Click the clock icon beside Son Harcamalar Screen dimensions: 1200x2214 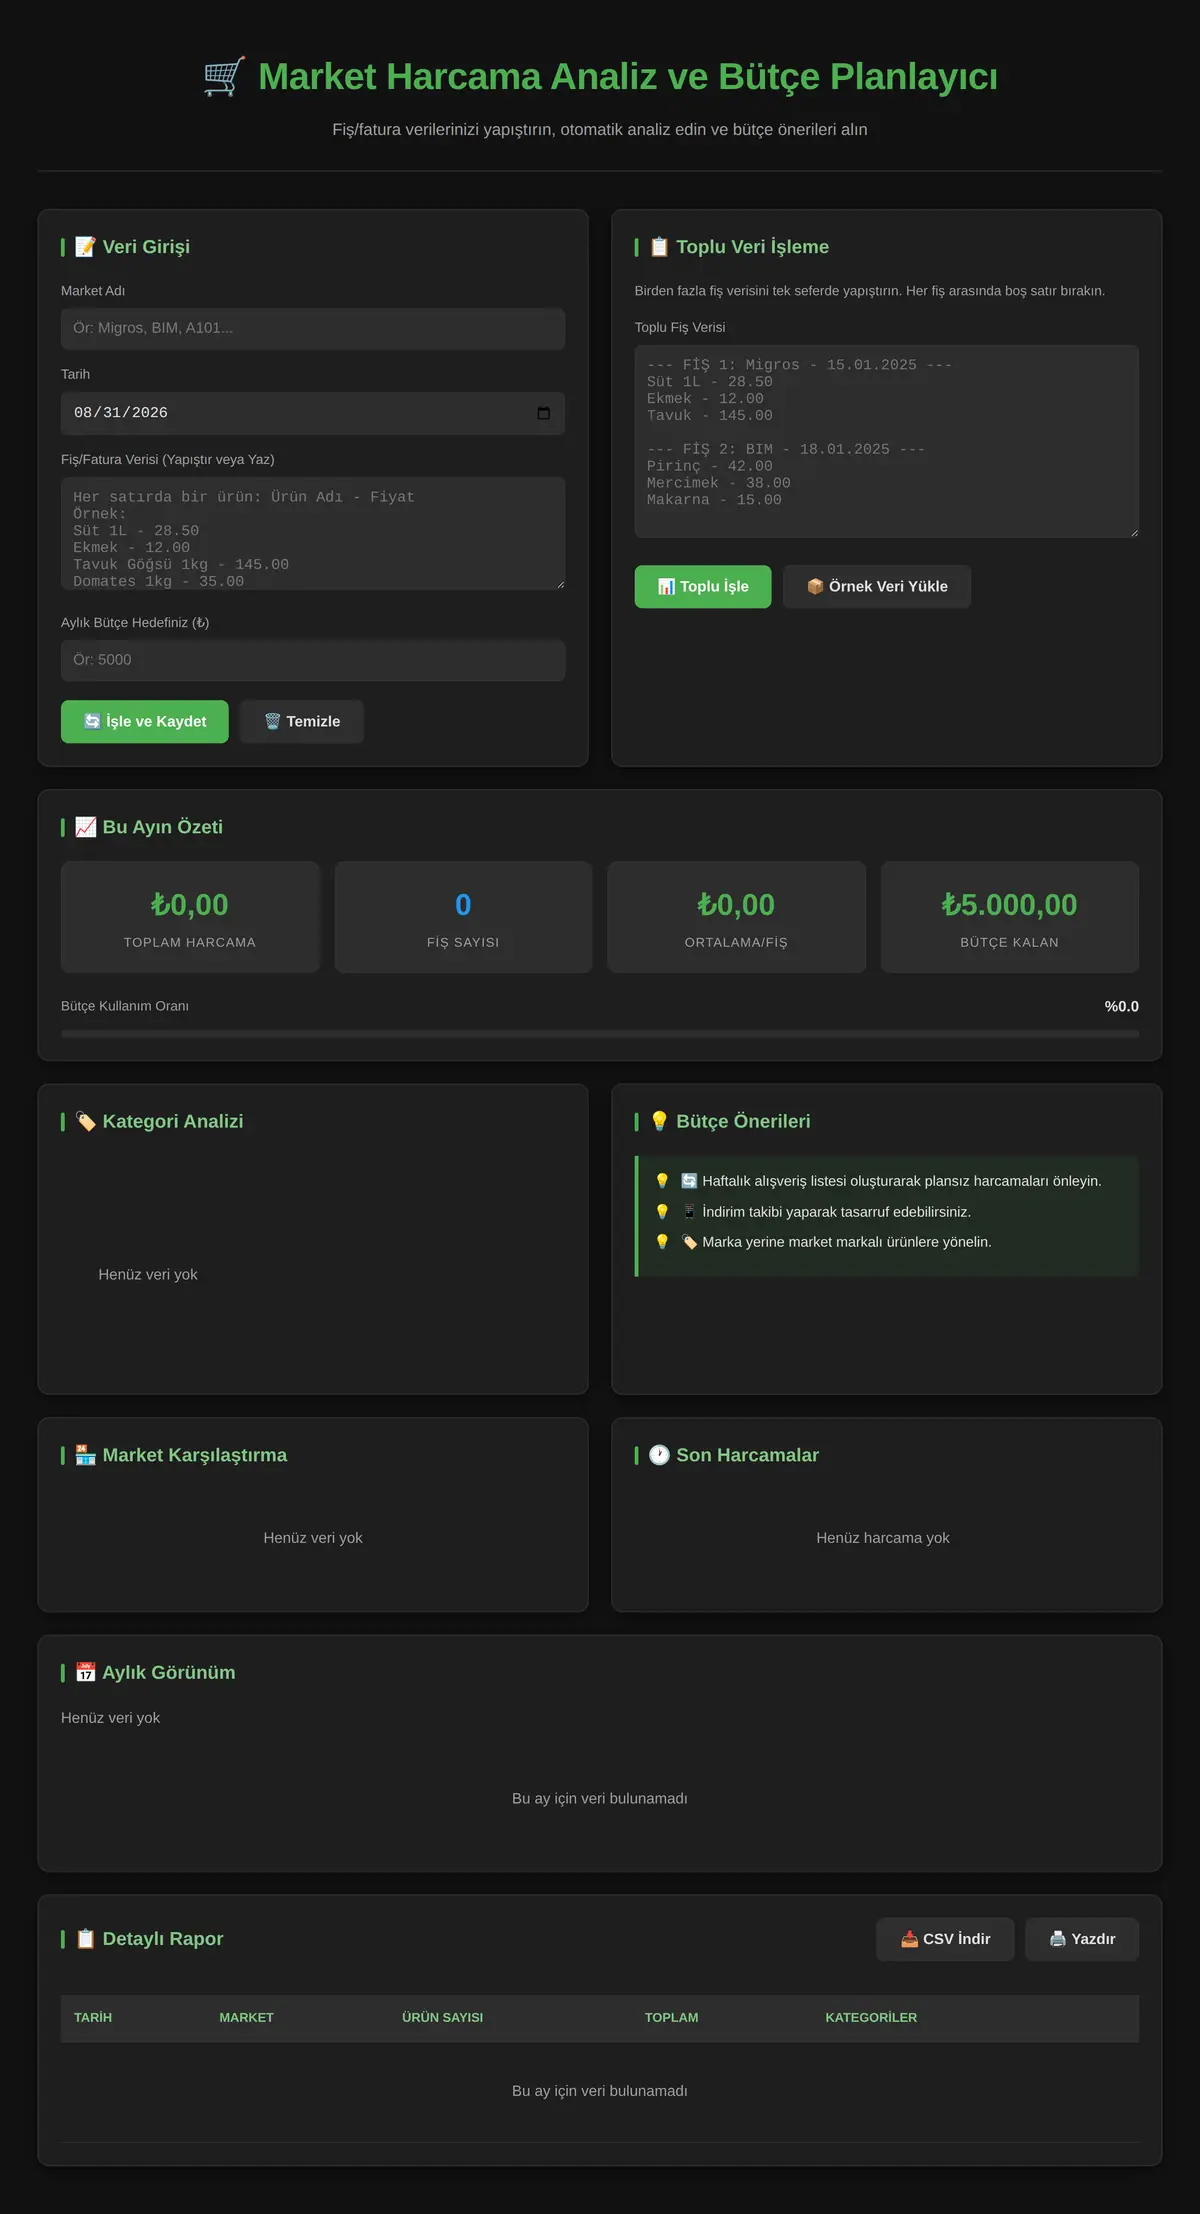(x=659, y=1455)
